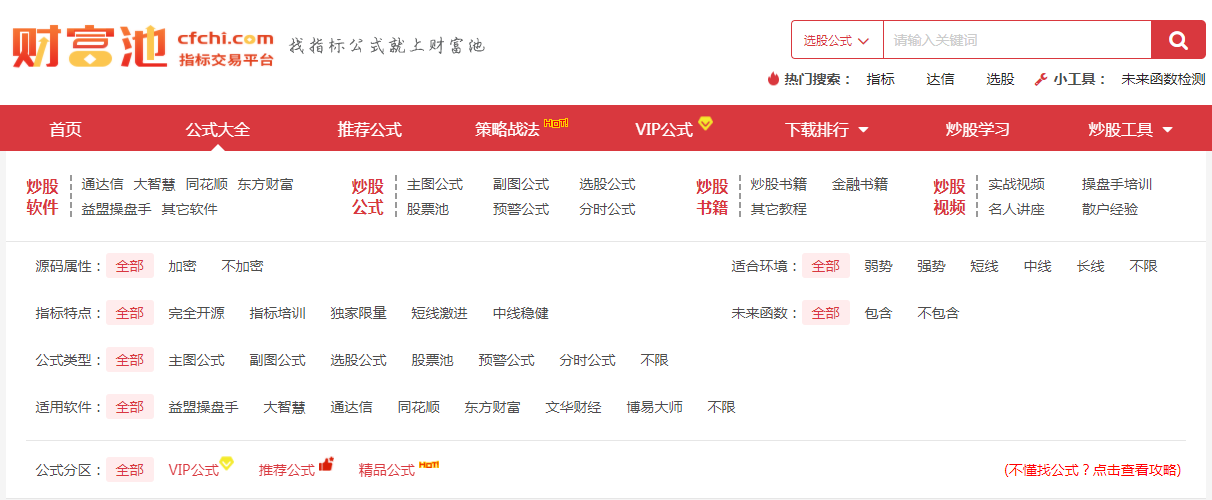Select 短线激进 under 指标特点

point(440,313)
